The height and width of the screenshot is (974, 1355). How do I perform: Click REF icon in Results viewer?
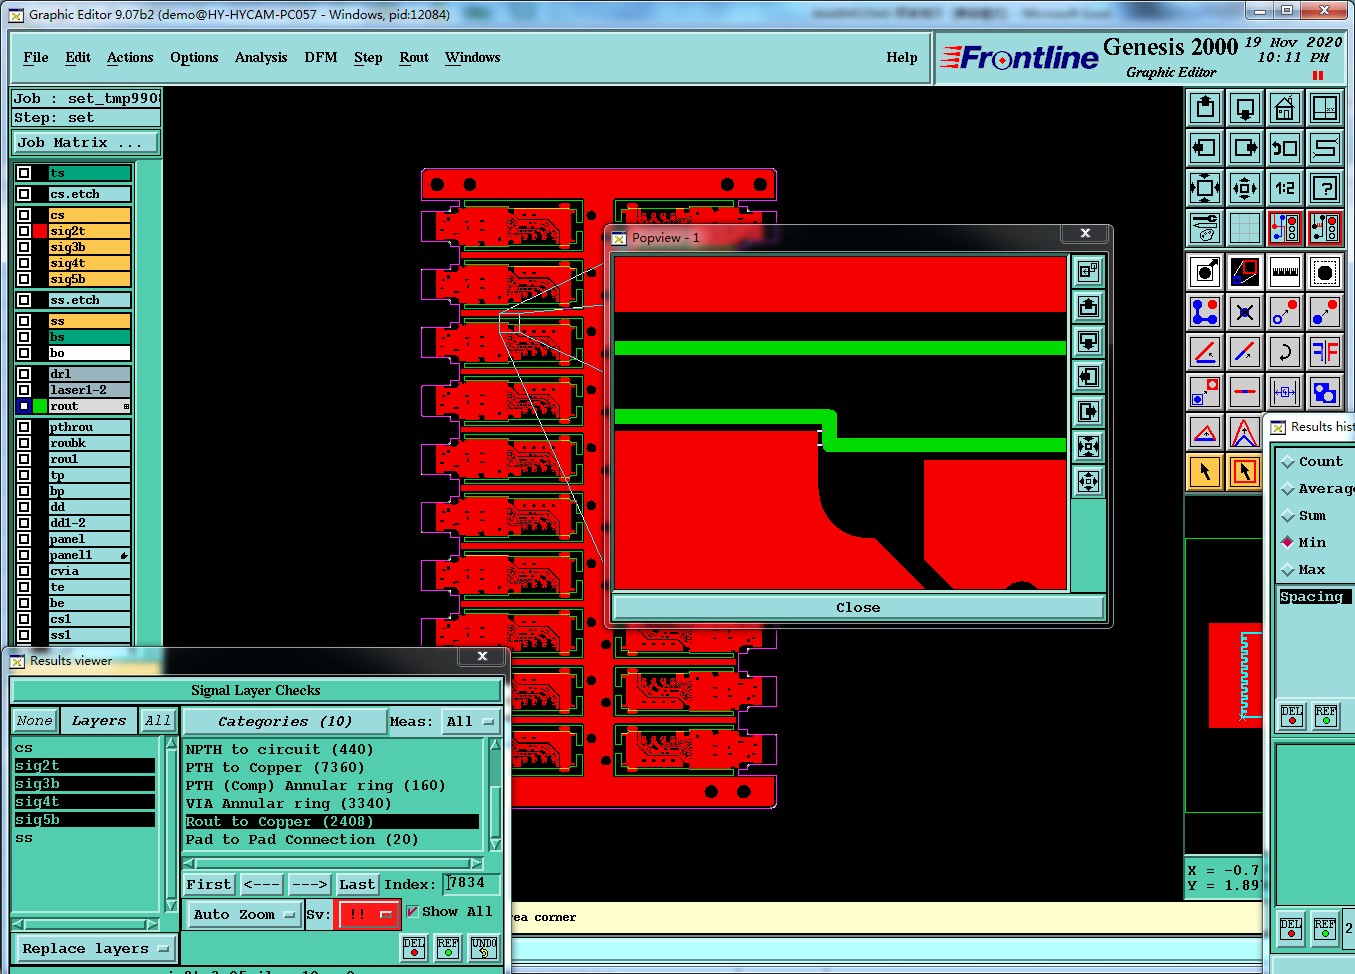[x=448, y=948]
